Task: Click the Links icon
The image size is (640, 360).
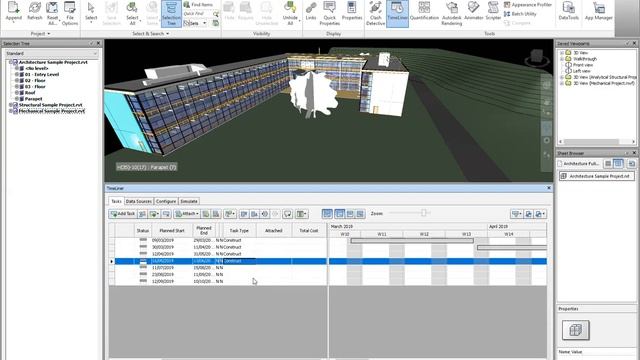Action: pyautogui.click(x=311, y=11)
